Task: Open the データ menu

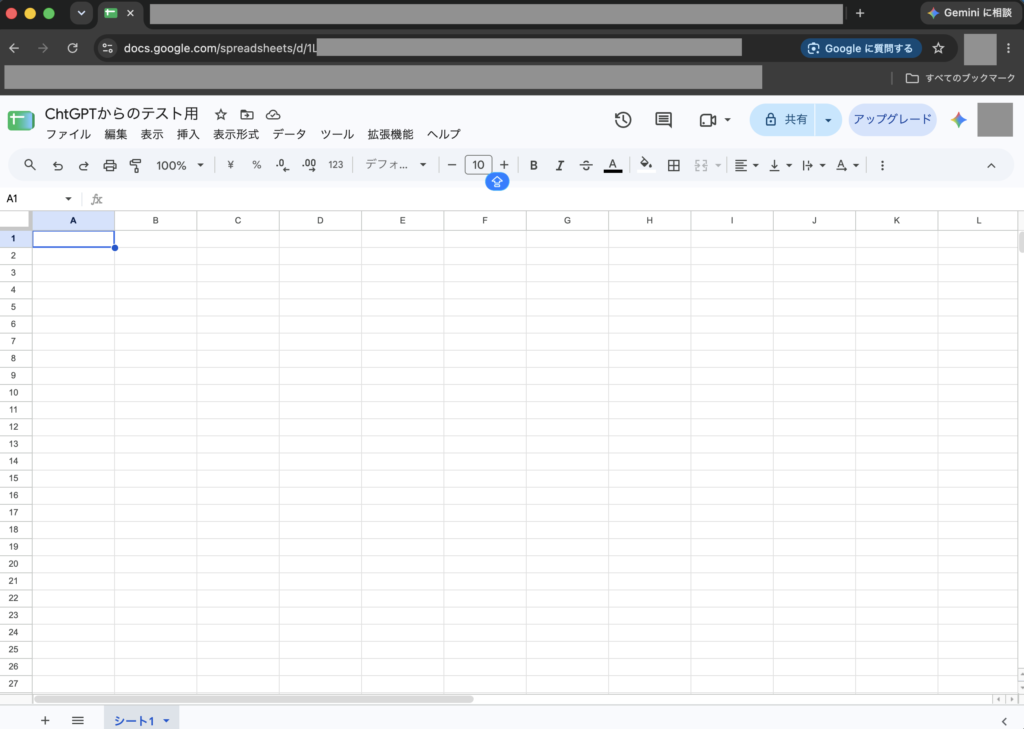Action: [x=289, y=135]
